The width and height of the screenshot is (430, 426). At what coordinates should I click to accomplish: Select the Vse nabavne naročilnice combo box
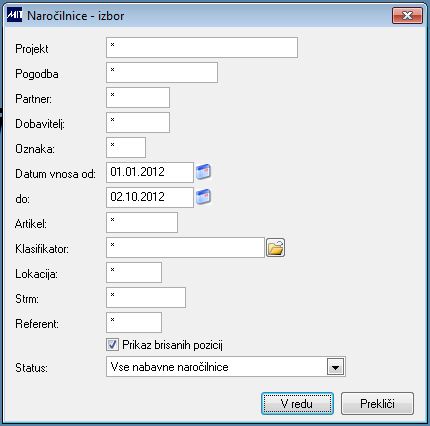226,367
